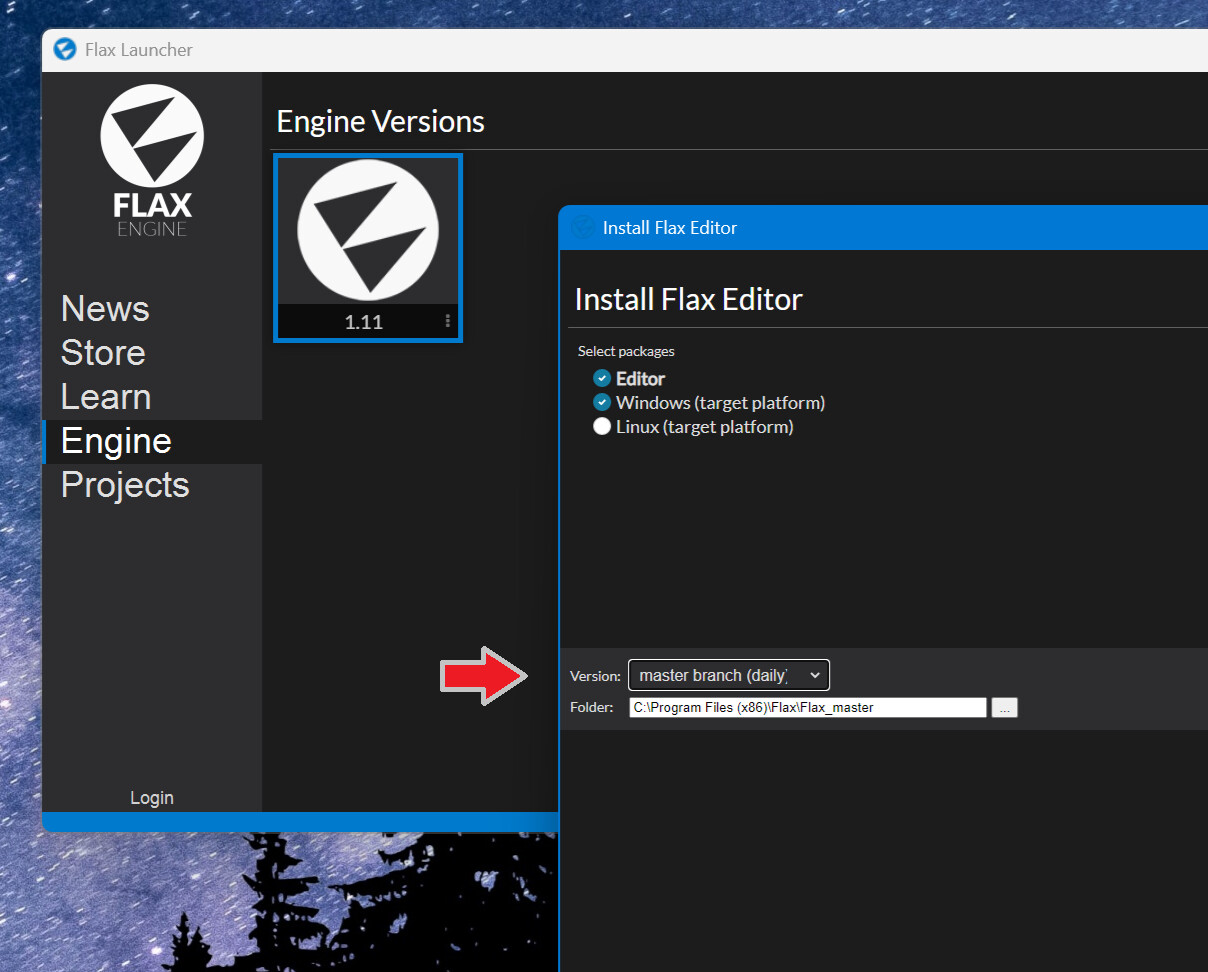Click the Install Flax Editor window icon
Image resolution: width=1208 pixels, height=972 pixels.
pyautogui.click(x=582, y=228)
